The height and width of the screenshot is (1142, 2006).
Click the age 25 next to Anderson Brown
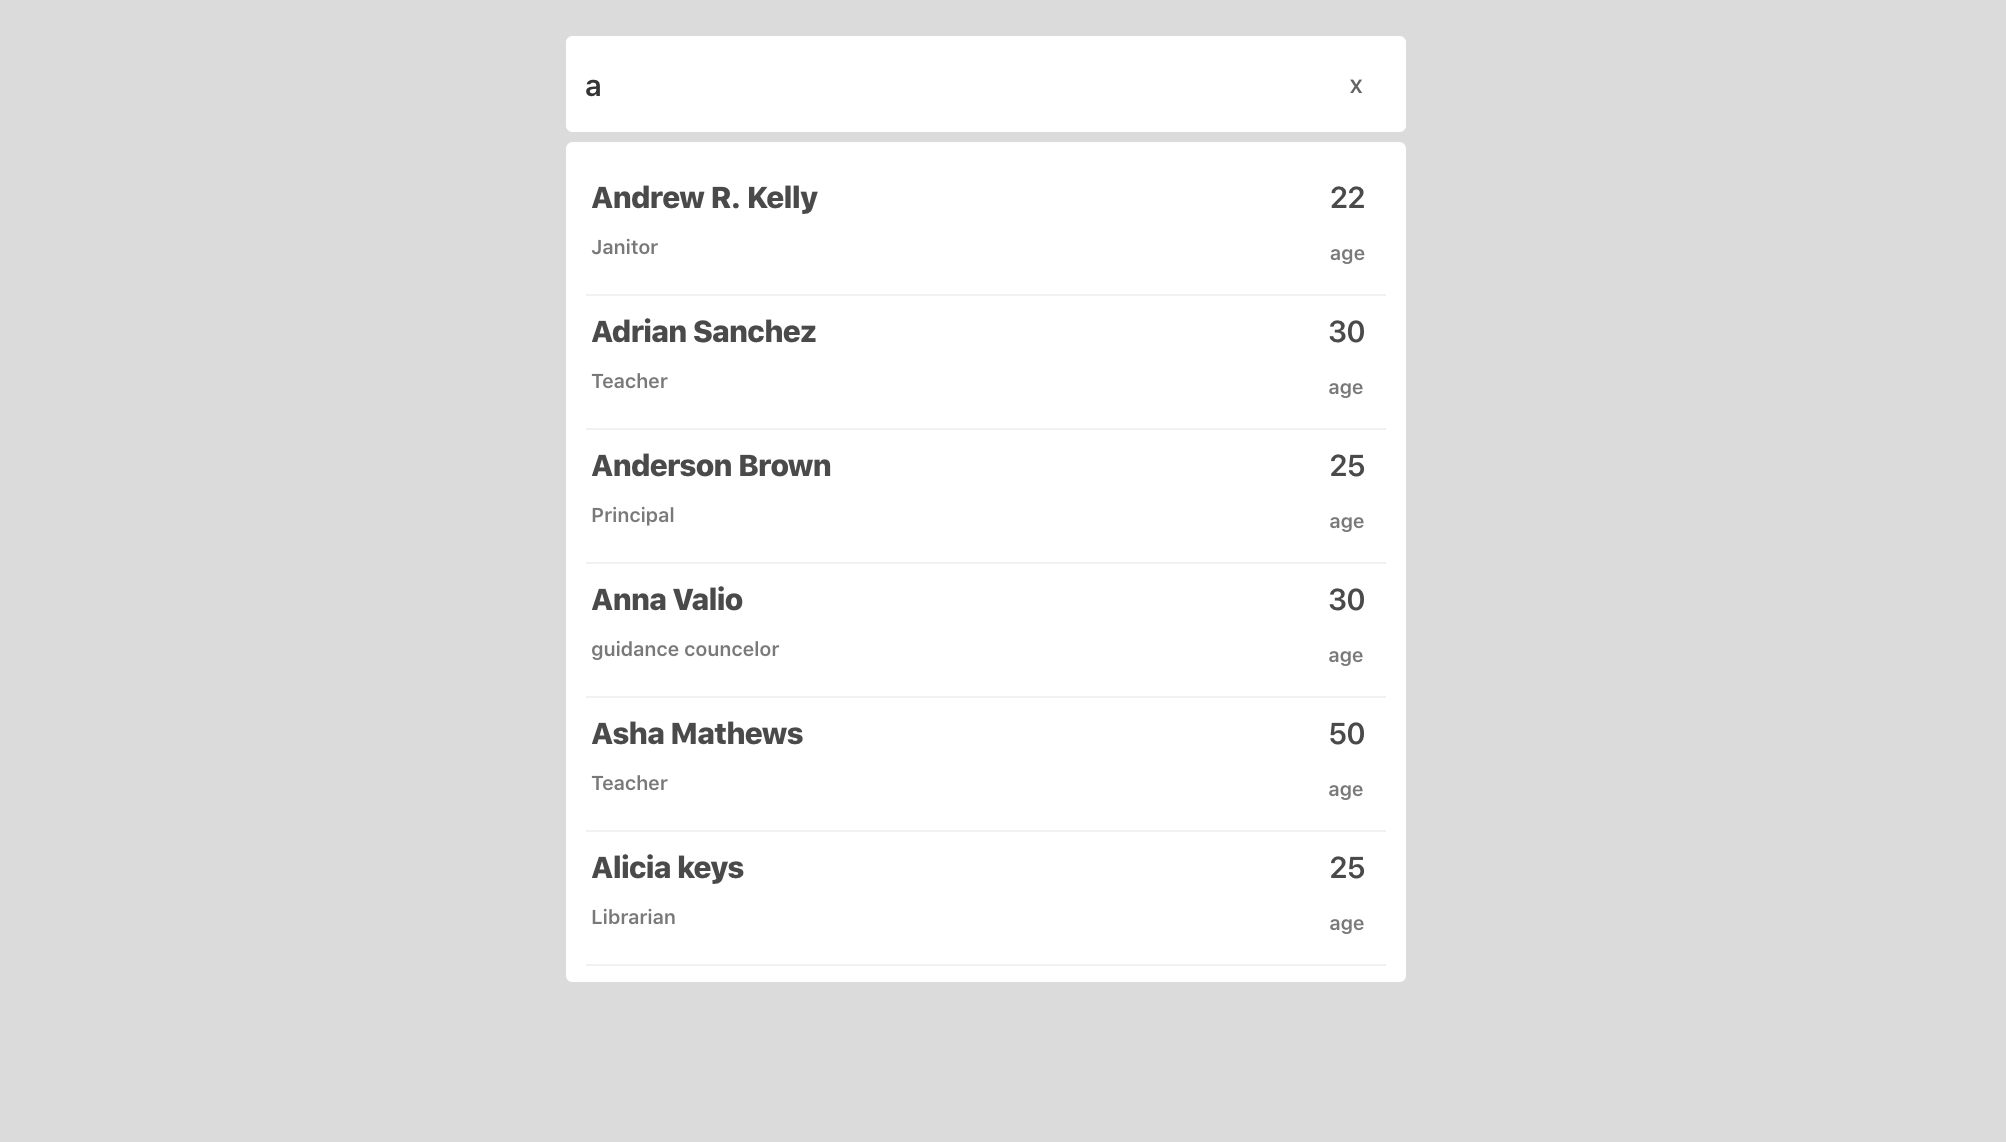point(1347,465)
